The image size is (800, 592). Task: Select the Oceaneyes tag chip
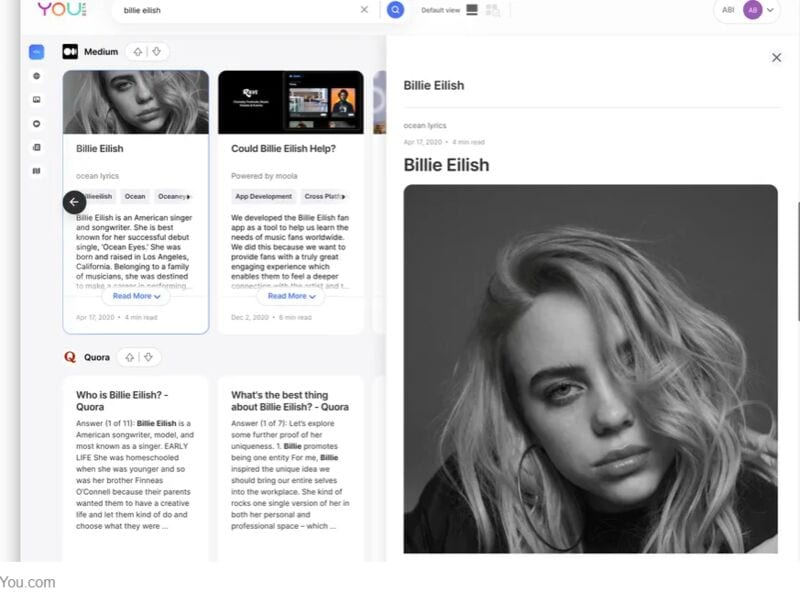(173, 196)
